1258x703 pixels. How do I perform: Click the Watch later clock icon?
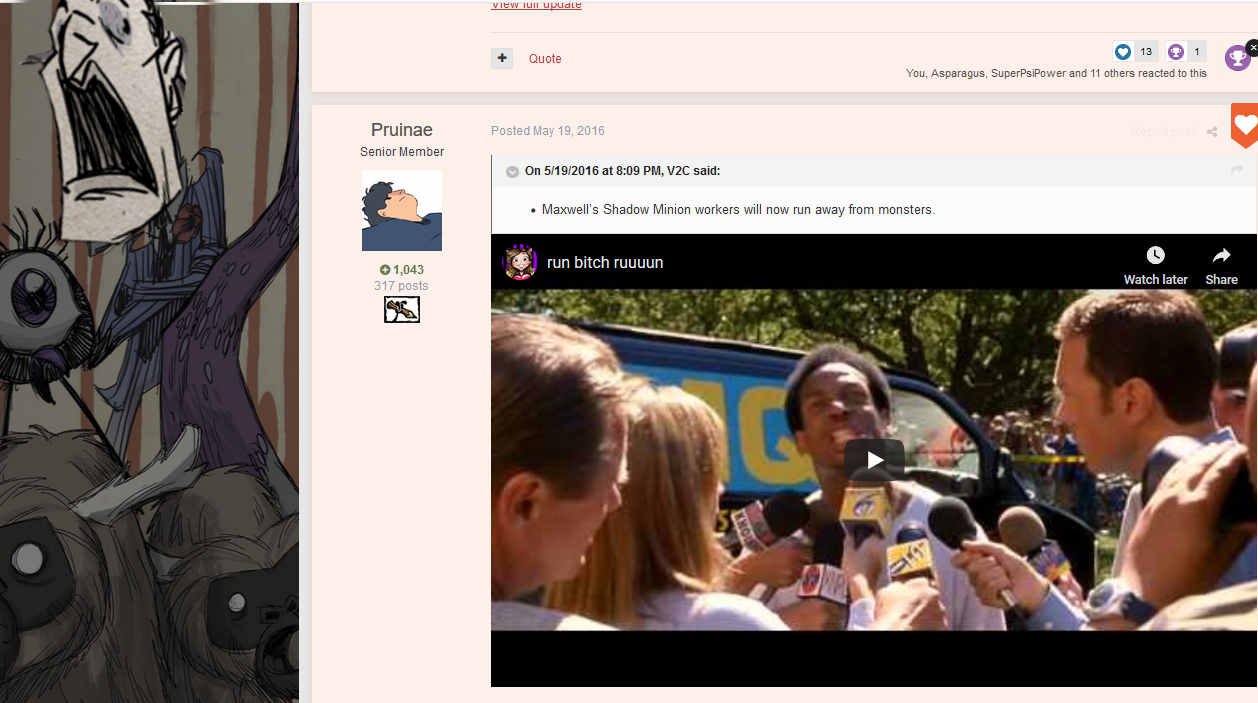pos(1155,256)
